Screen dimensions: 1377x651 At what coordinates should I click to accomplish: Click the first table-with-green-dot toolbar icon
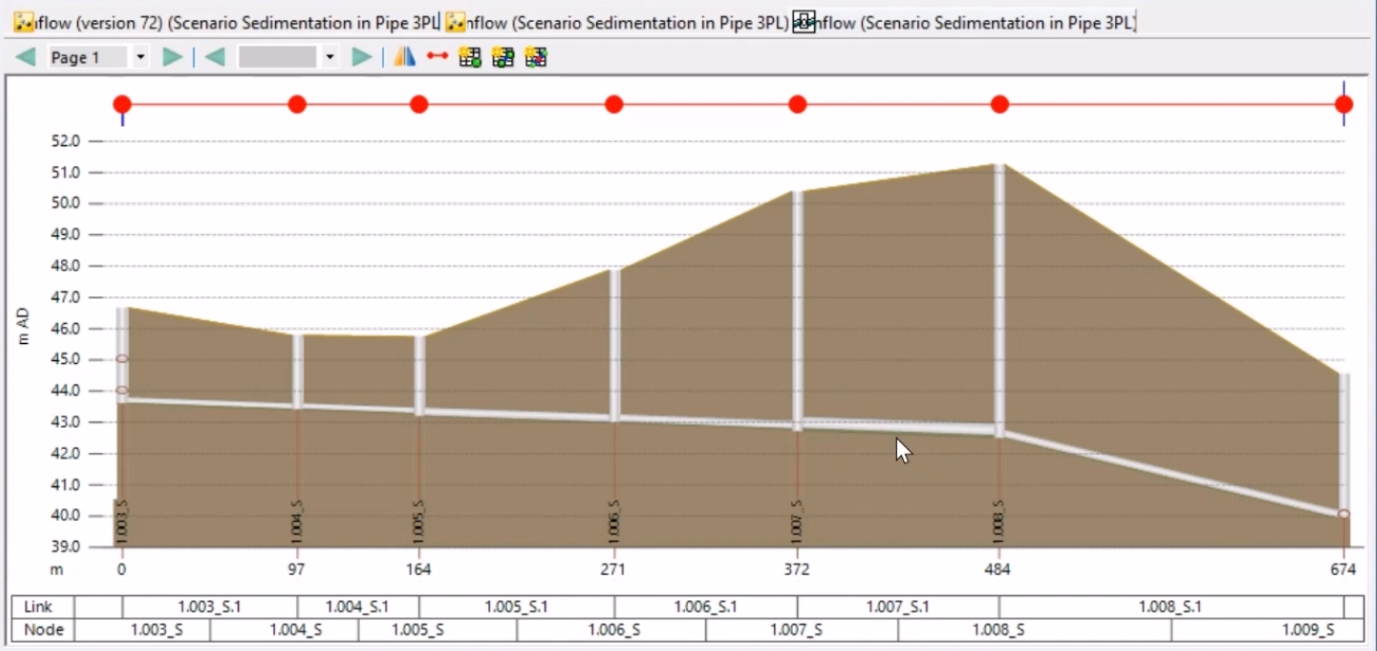[x=470, y=57]
